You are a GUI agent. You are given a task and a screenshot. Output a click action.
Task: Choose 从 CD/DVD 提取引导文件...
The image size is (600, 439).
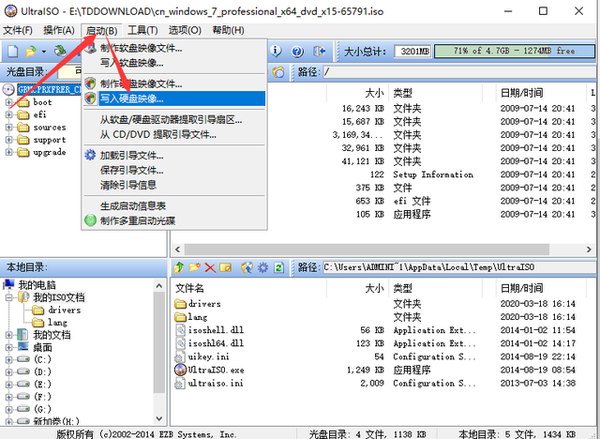pos(174,134)
